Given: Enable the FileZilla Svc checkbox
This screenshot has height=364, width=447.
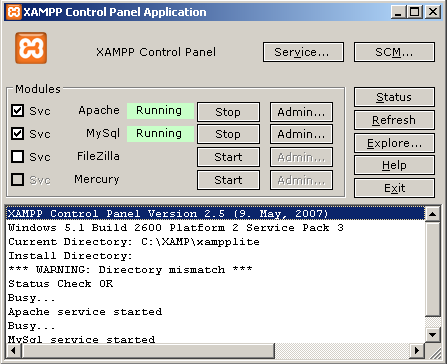Looking at the screenshot, I should pos(17,156).
